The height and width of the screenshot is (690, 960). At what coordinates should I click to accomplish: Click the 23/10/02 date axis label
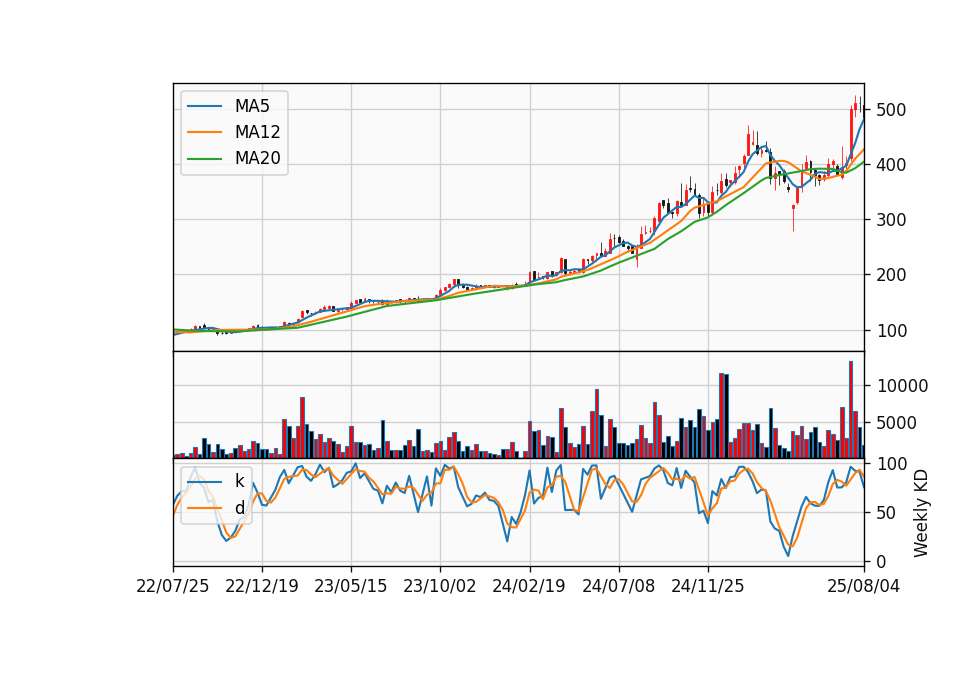click(440, 586)
